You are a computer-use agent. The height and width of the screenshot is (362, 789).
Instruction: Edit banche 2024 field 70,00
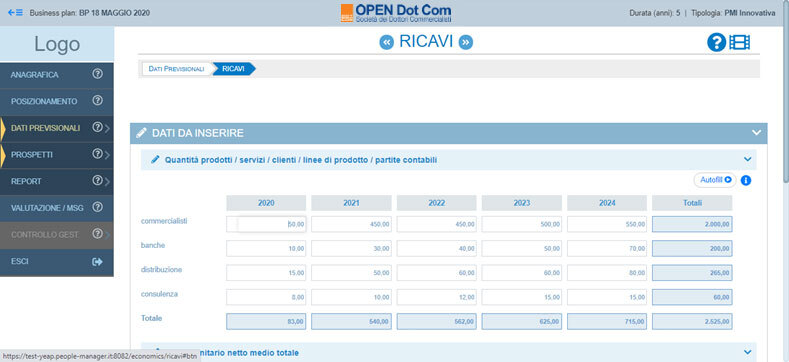[607, 248]
